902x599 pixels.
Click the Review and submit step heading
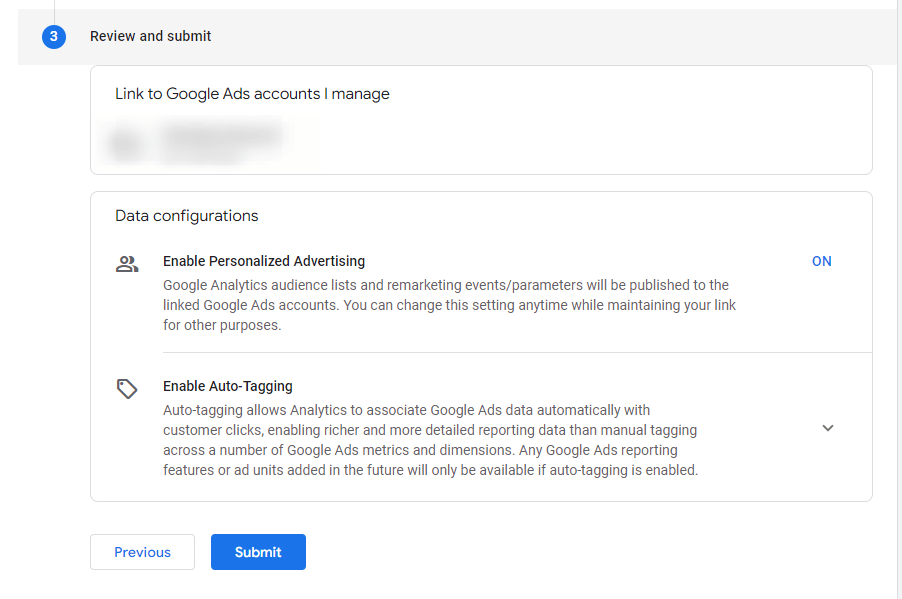[x=151, y=36]
